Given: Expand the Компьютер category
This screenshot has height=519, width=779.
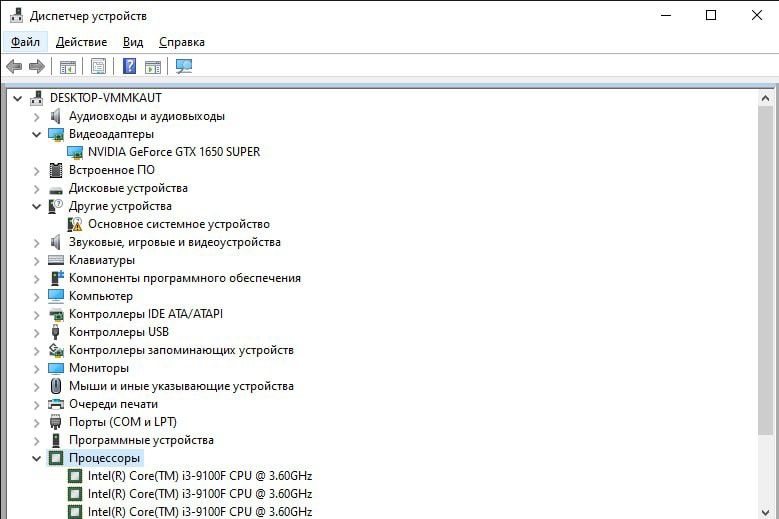Looking at the screenshot, I should point(36,297).
